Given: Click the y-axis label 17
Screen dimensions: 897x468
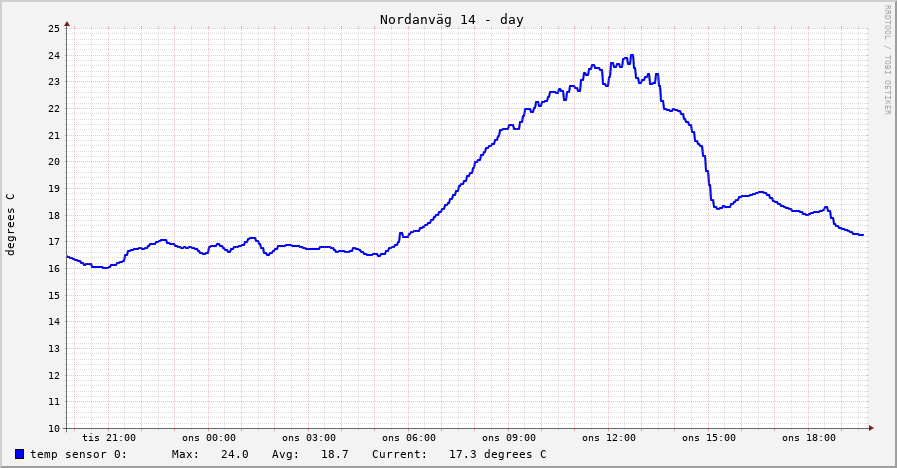Looking at the screenshot, I should click(x=54, y=242).
